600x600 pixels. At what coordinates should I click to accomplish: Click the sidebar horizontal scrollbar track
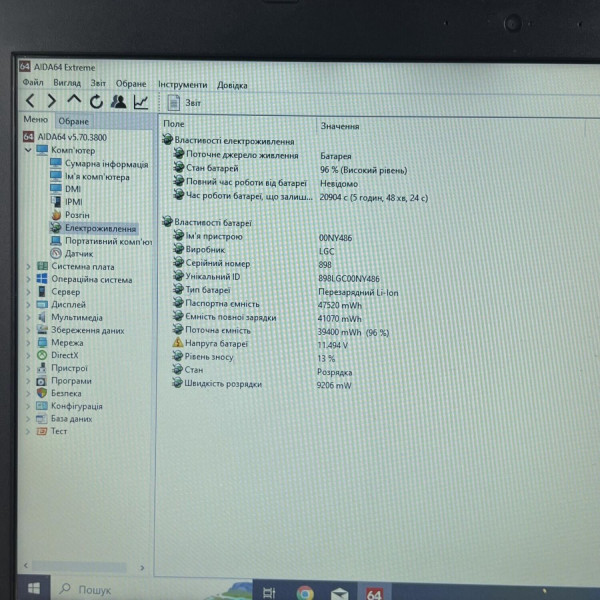[79, 566]
